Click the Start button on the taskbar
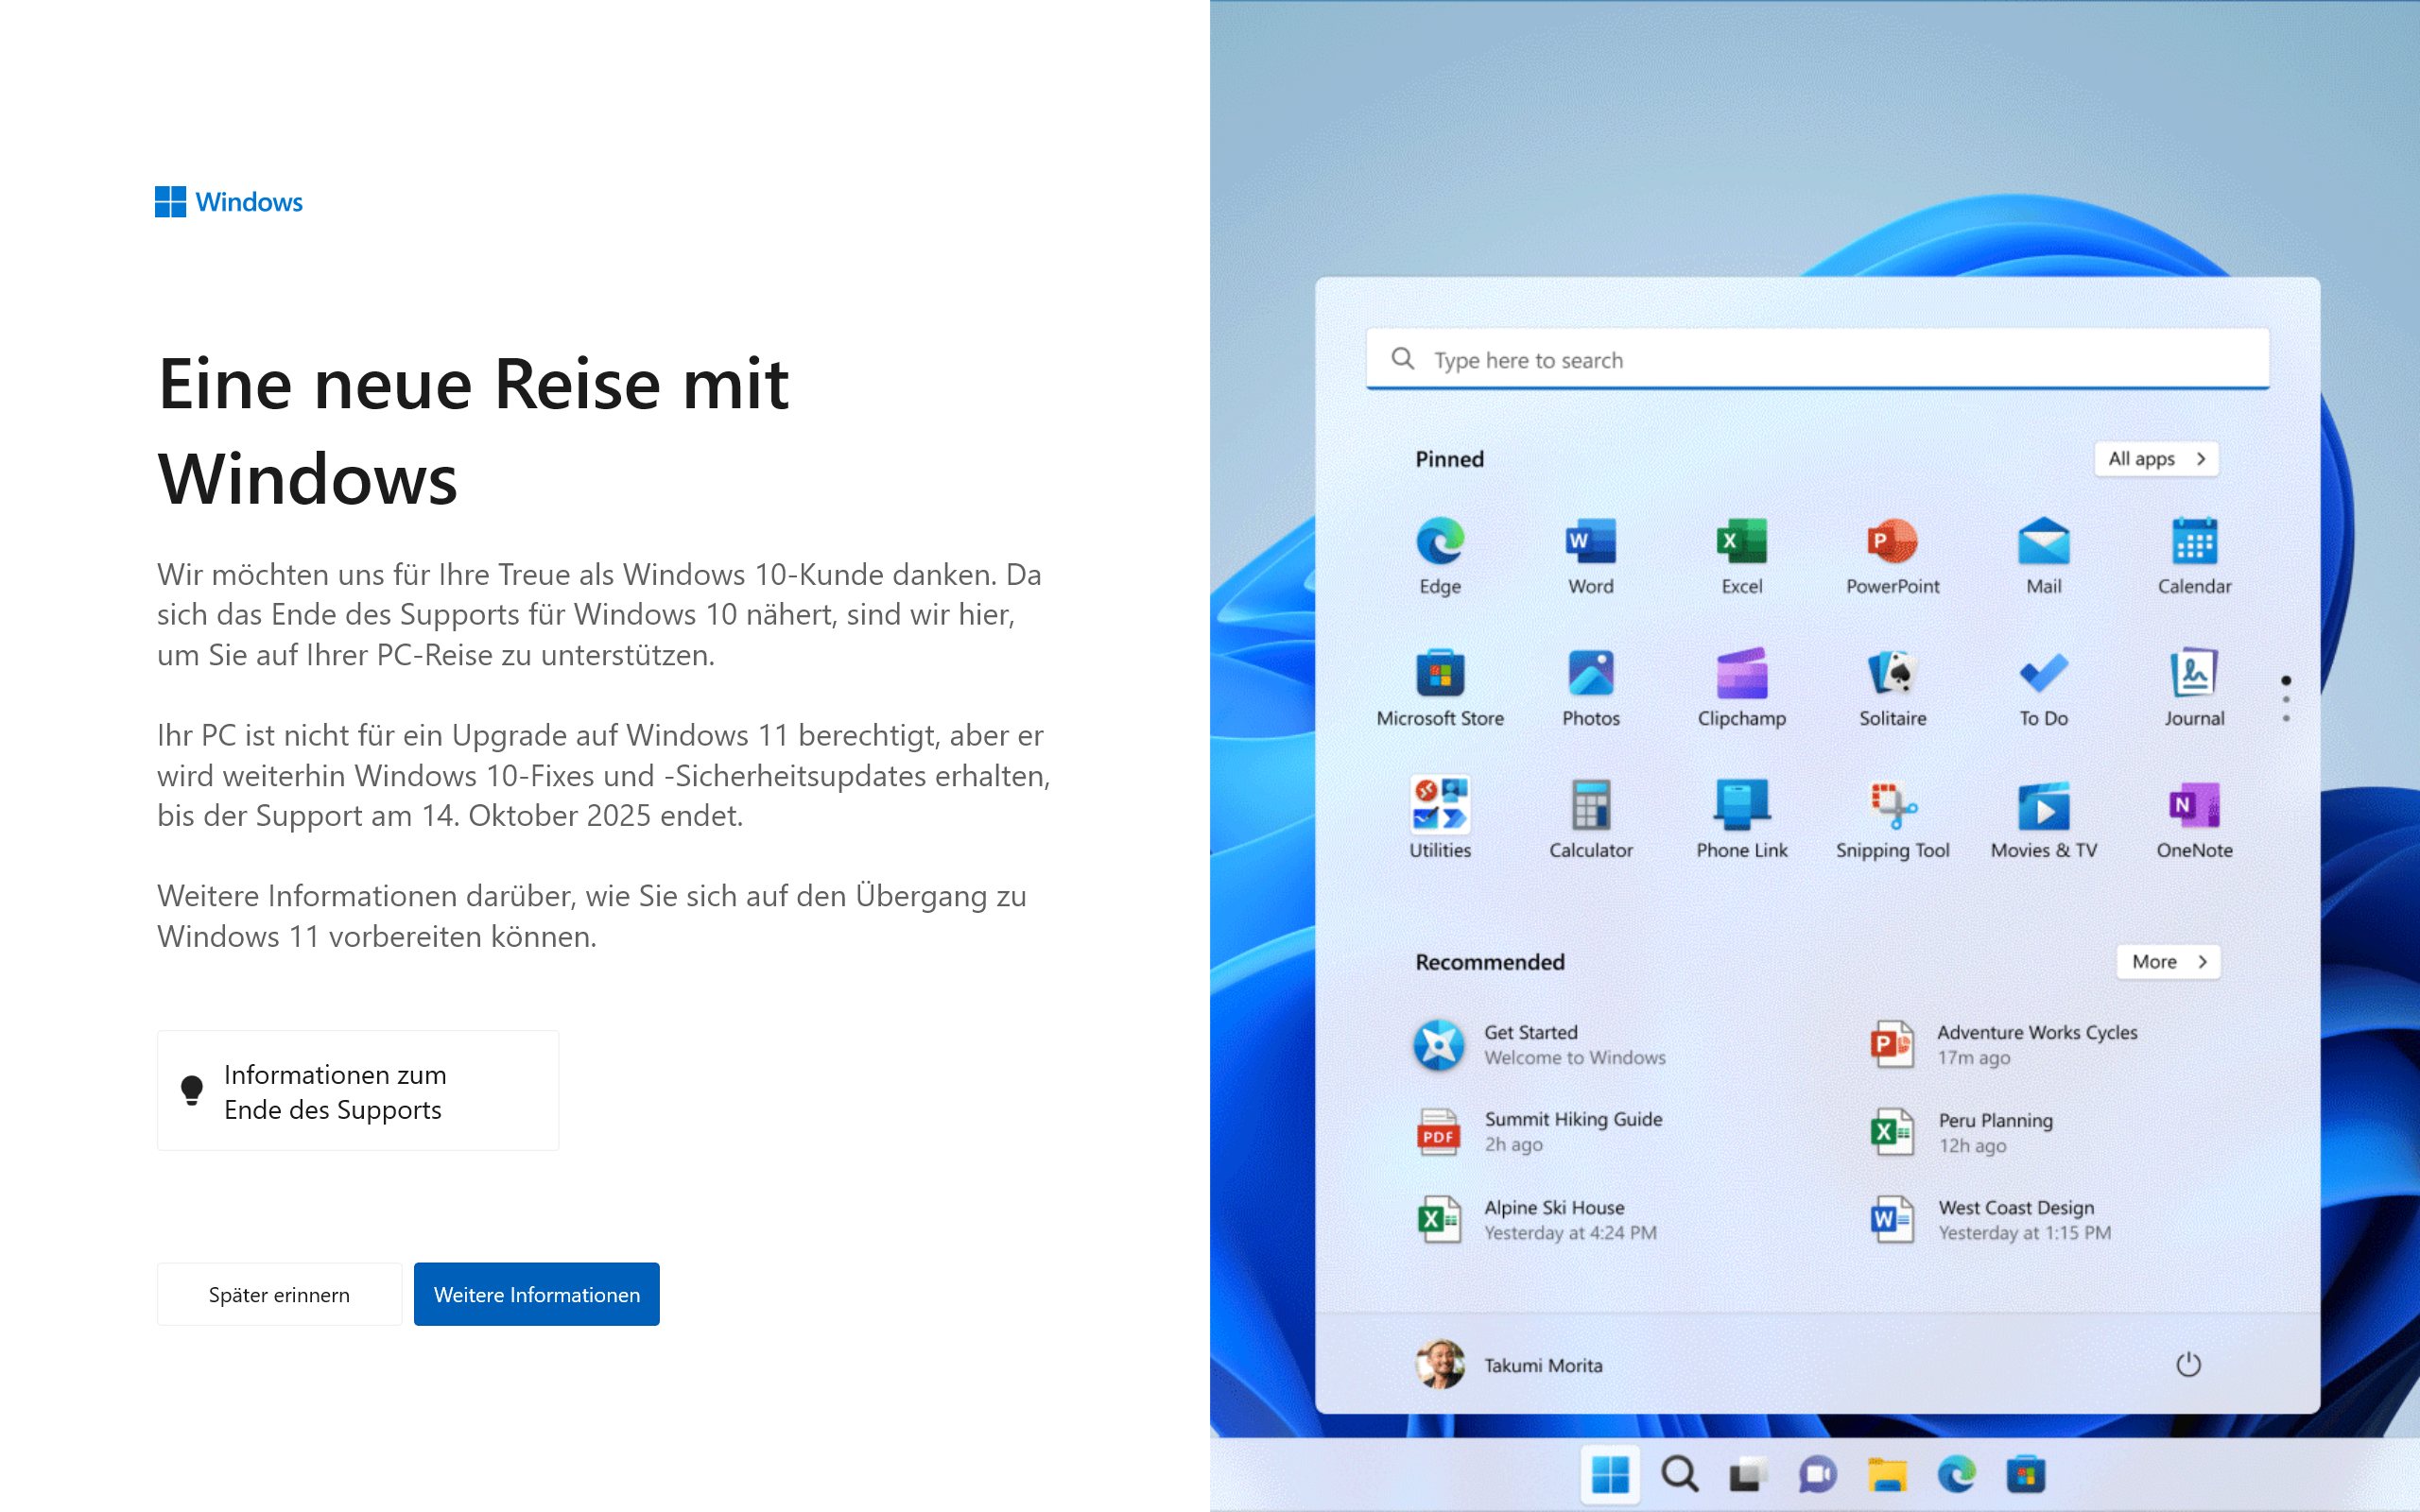 (1610, 1474)
